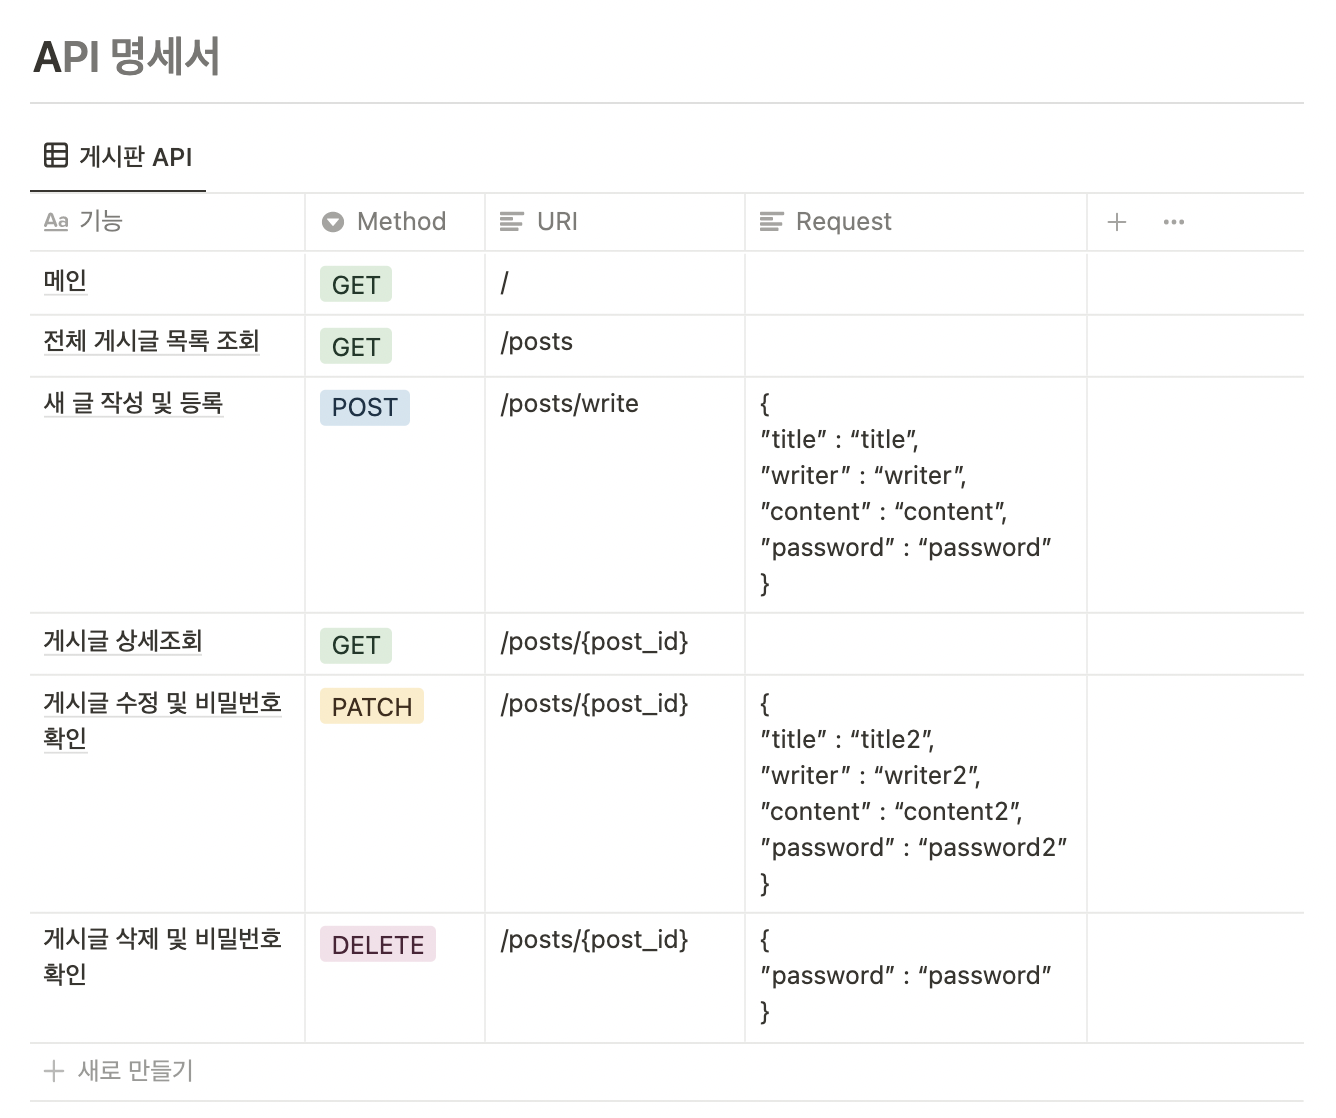The height and width of the screenshot is (1118, 1336).
Task: Open the 게시판 API table tab
Action: click(x=118, y=156)
